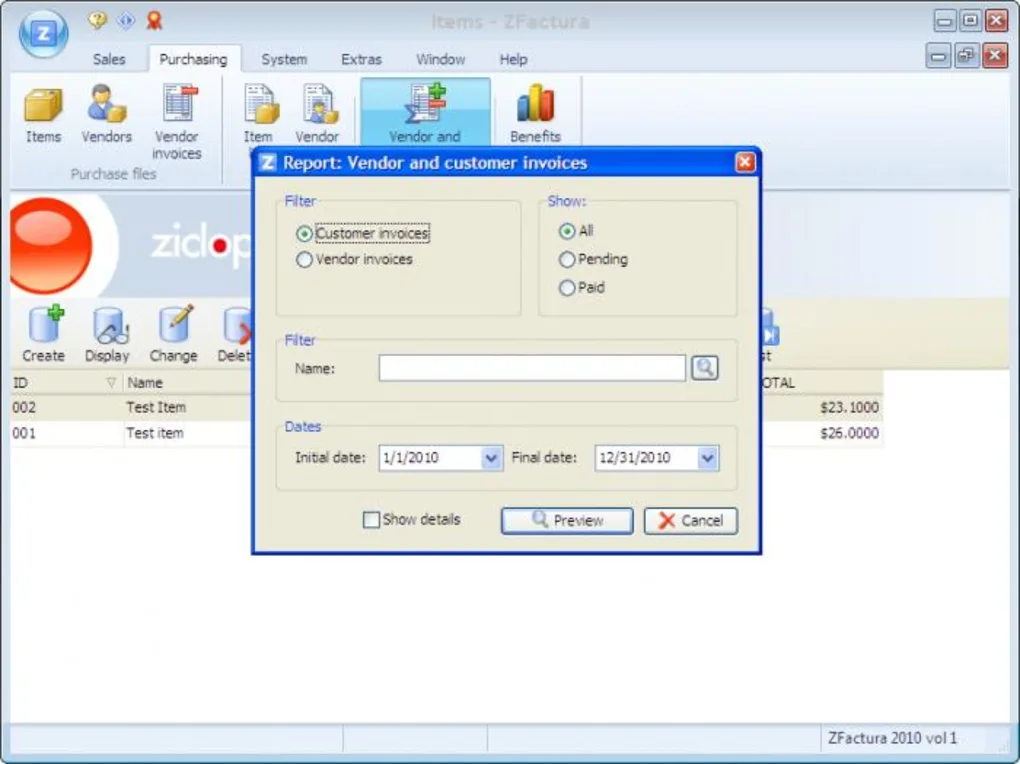The image size is (1020, 764).
Task: Expand the Final date dropdown
Action: (x=707, y=458)
